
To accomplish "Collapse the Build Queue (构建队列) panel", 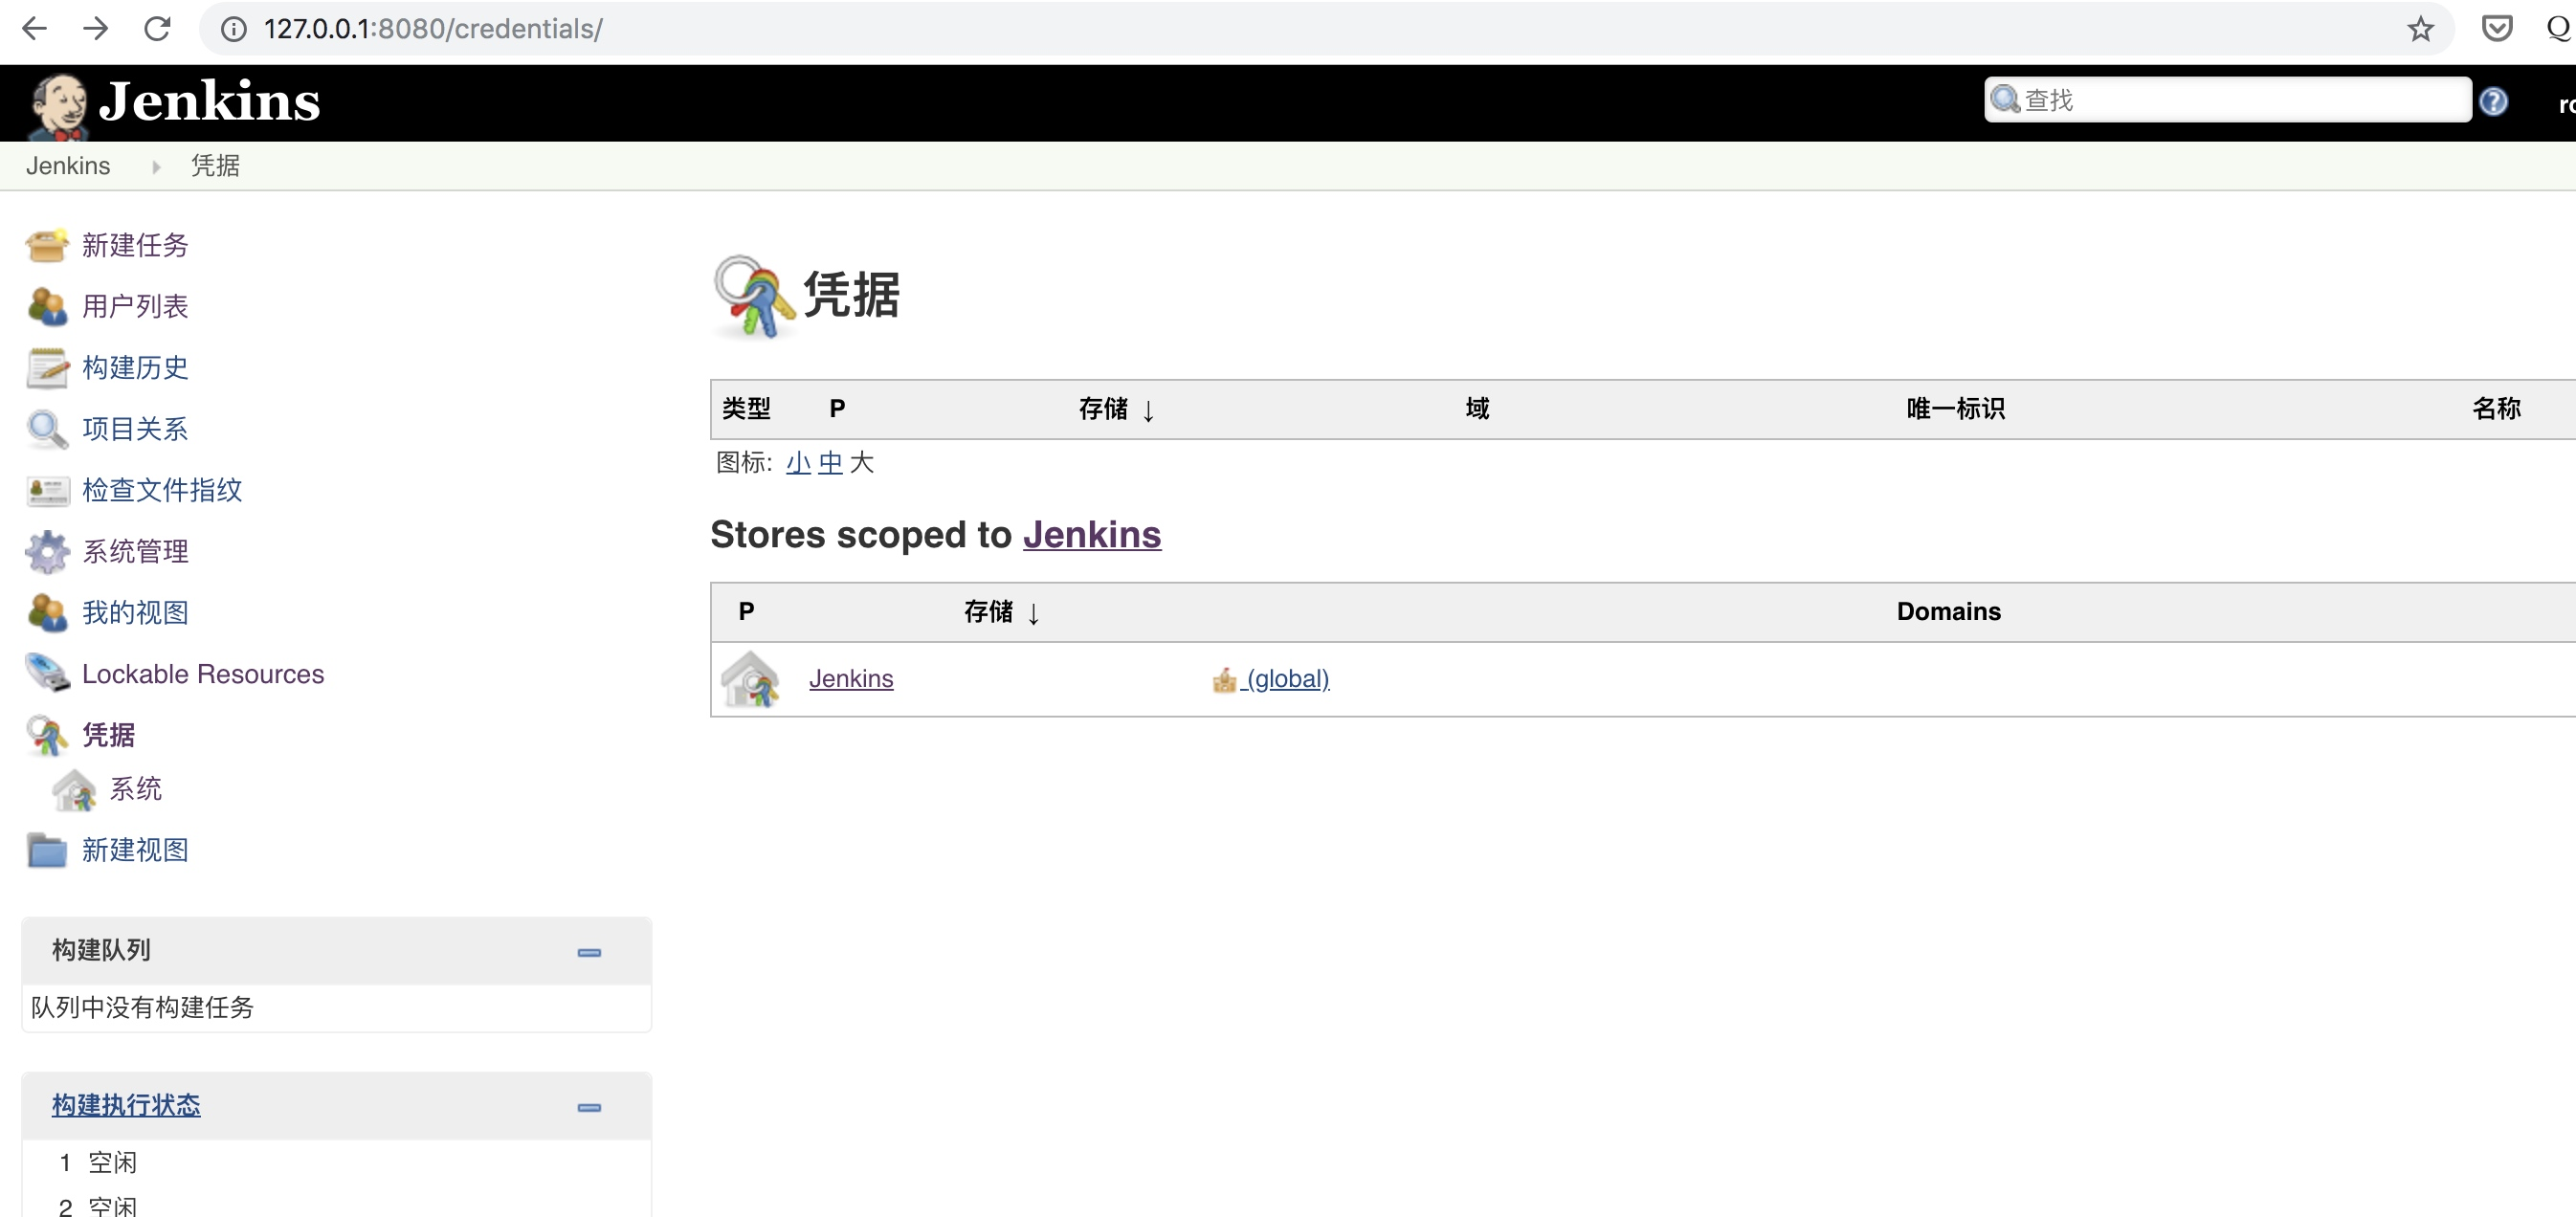I will (589, 952).
